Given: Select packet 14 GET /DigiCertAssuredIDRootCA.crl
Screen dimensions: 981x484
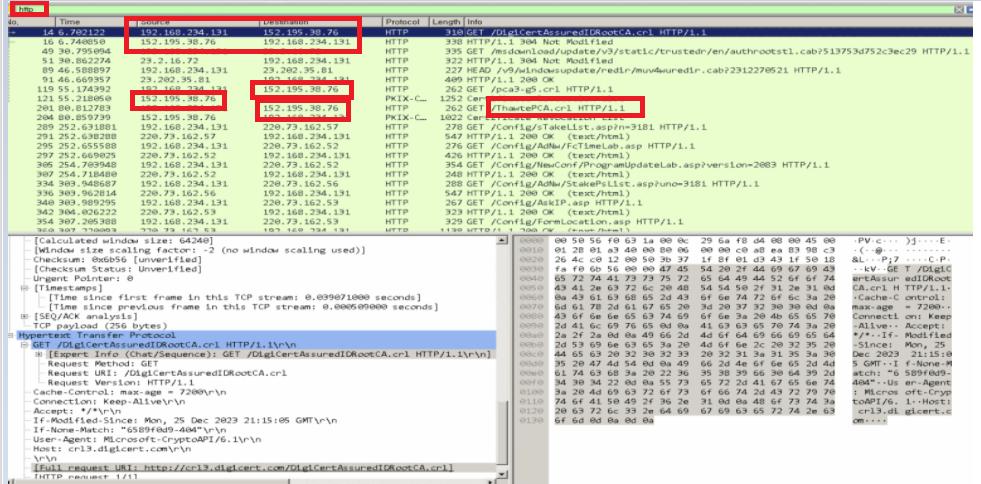Looking at the screenshot, I should tap(489, 31).
